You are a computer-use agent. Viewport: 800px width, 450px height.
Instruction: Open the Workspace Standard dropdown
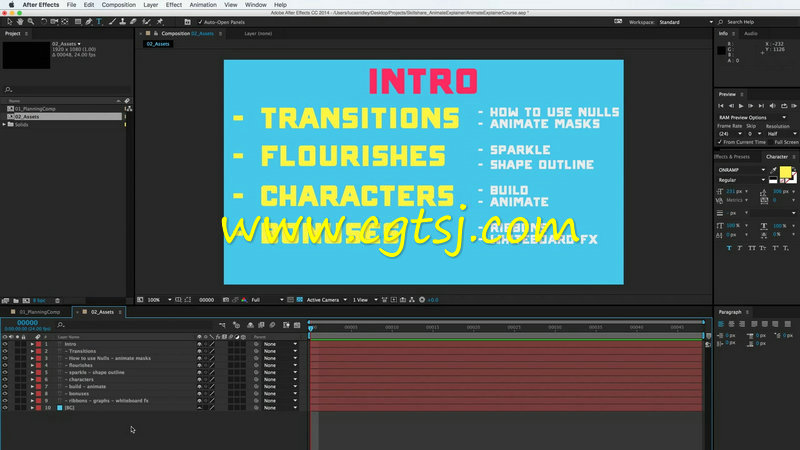click(686, 22)
